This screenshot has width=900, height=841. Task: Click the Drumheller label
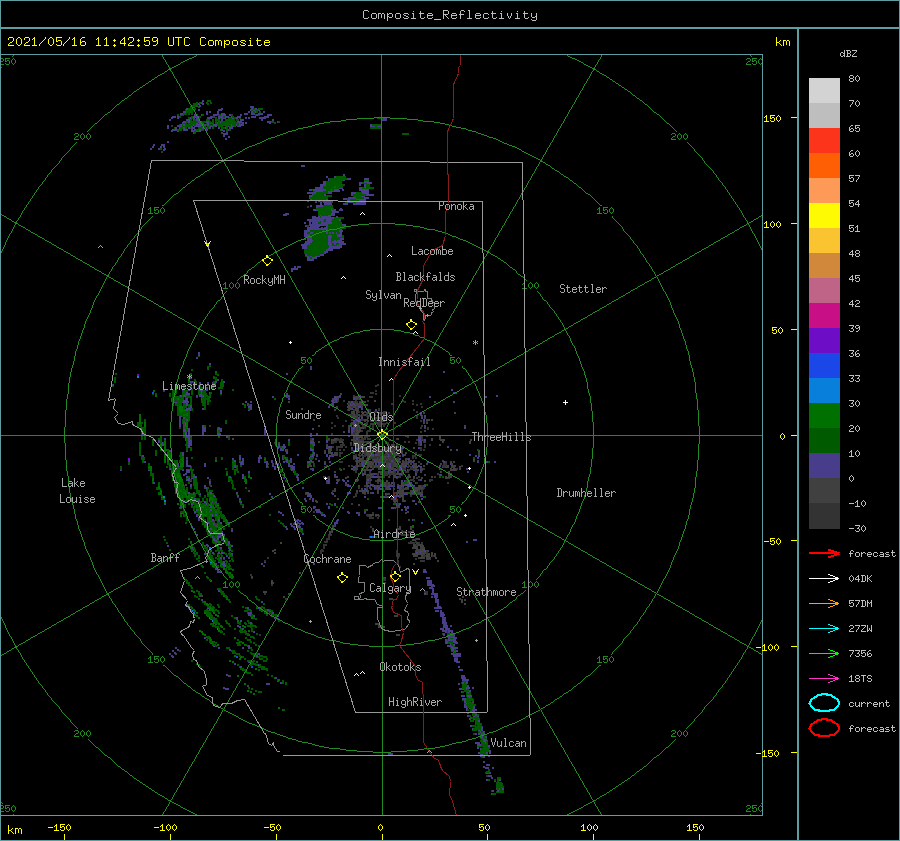tap(586, 493)
